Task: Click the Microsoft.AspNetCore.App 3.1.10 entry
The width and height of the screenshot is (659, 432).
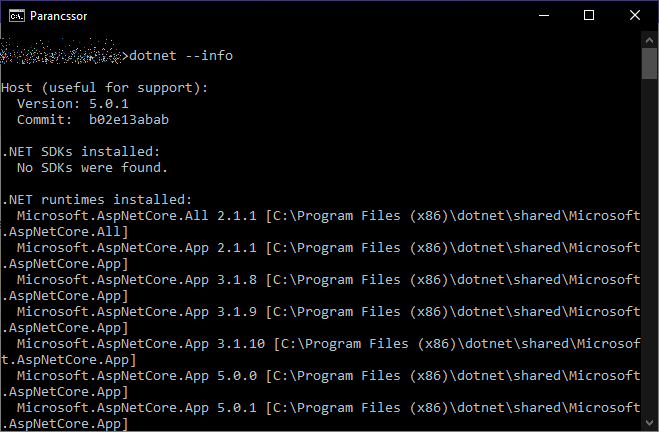Action: tap(140, 344)
